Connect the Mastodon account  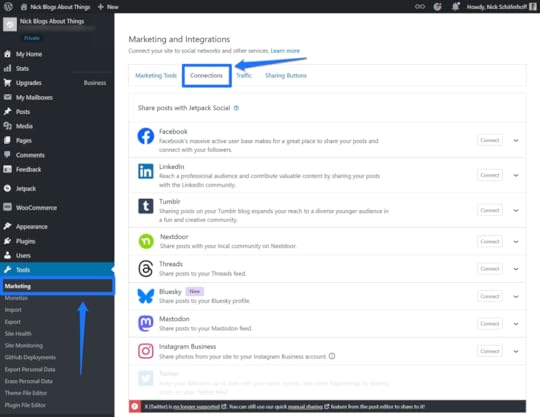click(490, 324)
